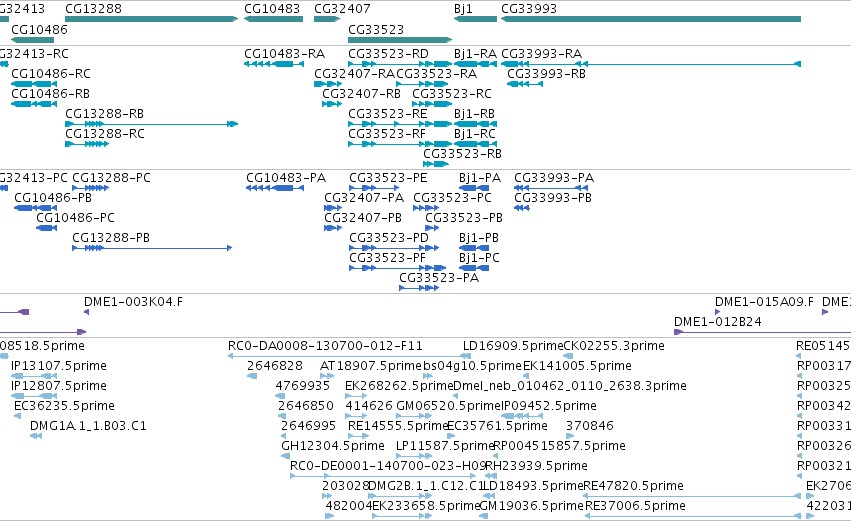Click EST label EK141005.5prime
This screenshot has width=851, height=521.
577,366
